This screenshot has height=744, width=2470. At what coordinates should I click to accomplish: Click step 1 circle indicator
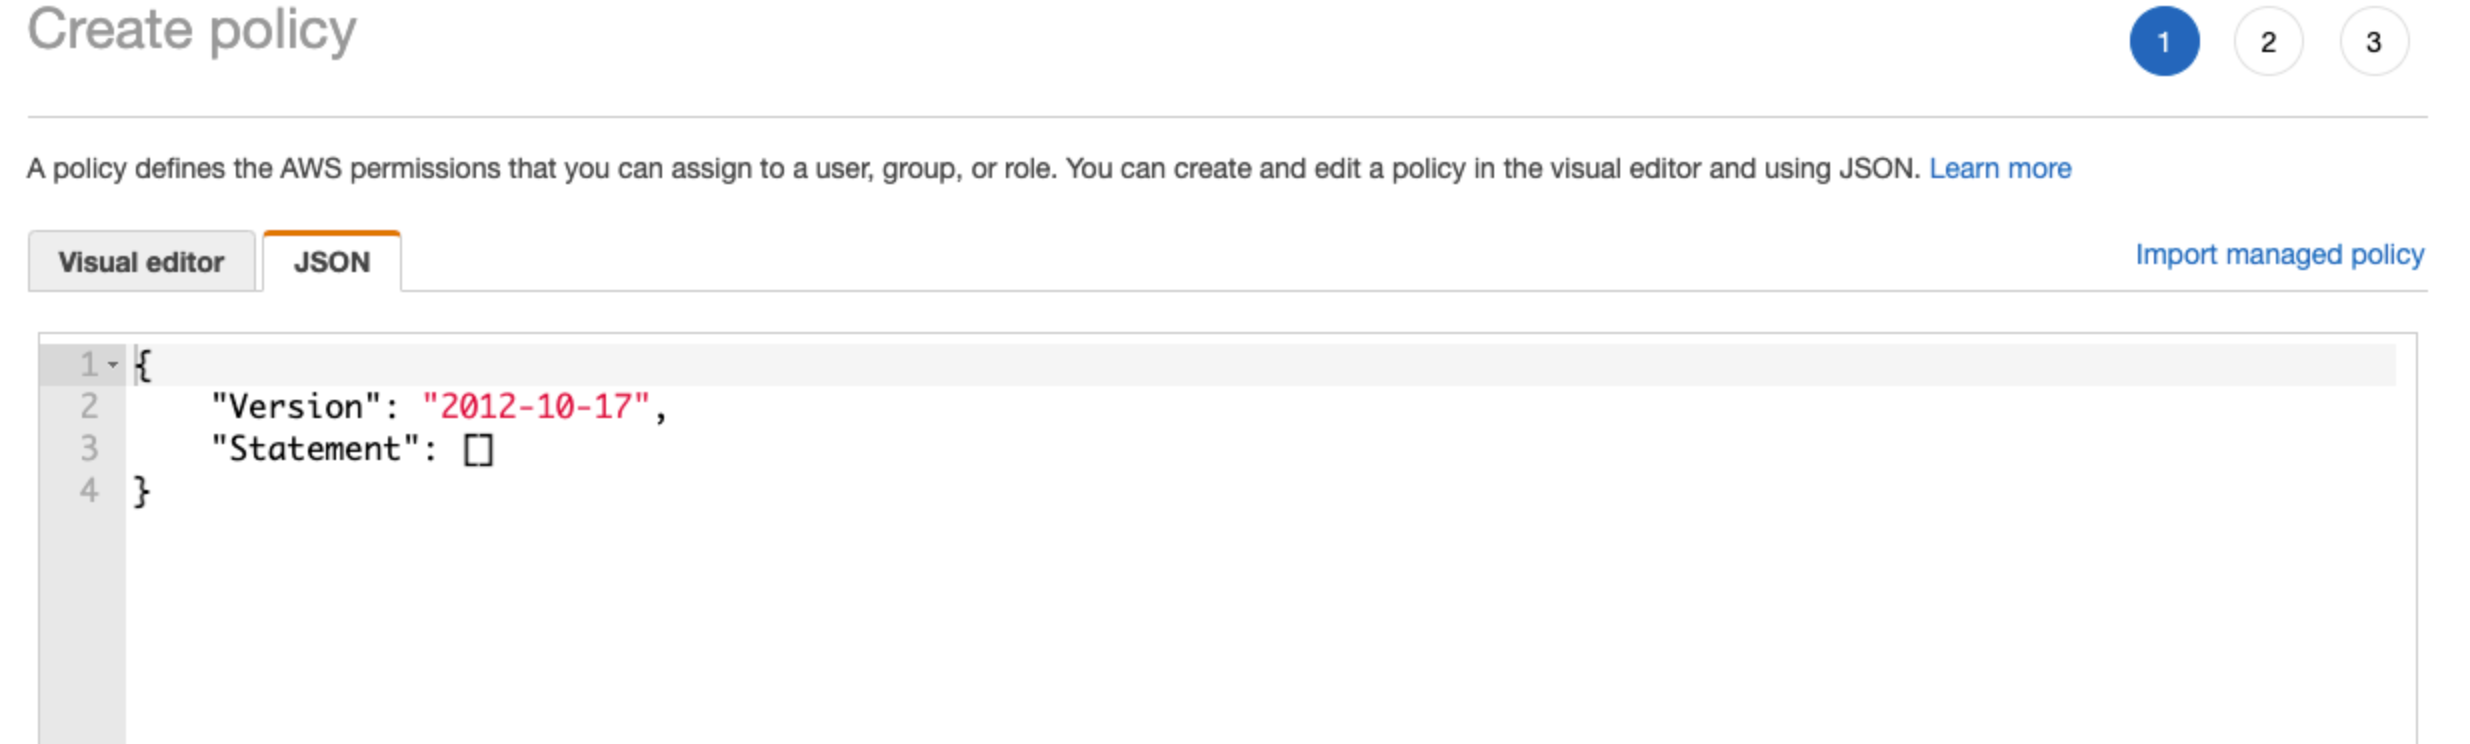pos(2163,42)
